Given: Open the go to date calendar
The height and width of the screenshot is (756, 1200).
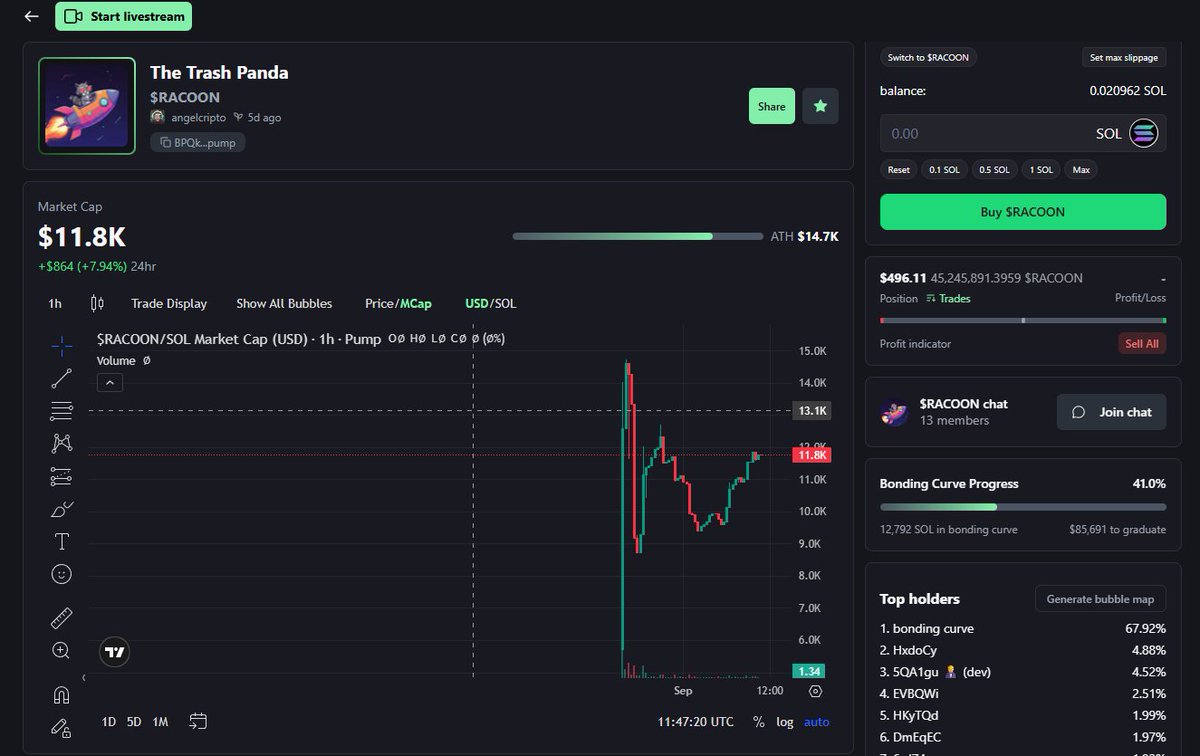Looking at the screenshot, I should tap(198, 721).
